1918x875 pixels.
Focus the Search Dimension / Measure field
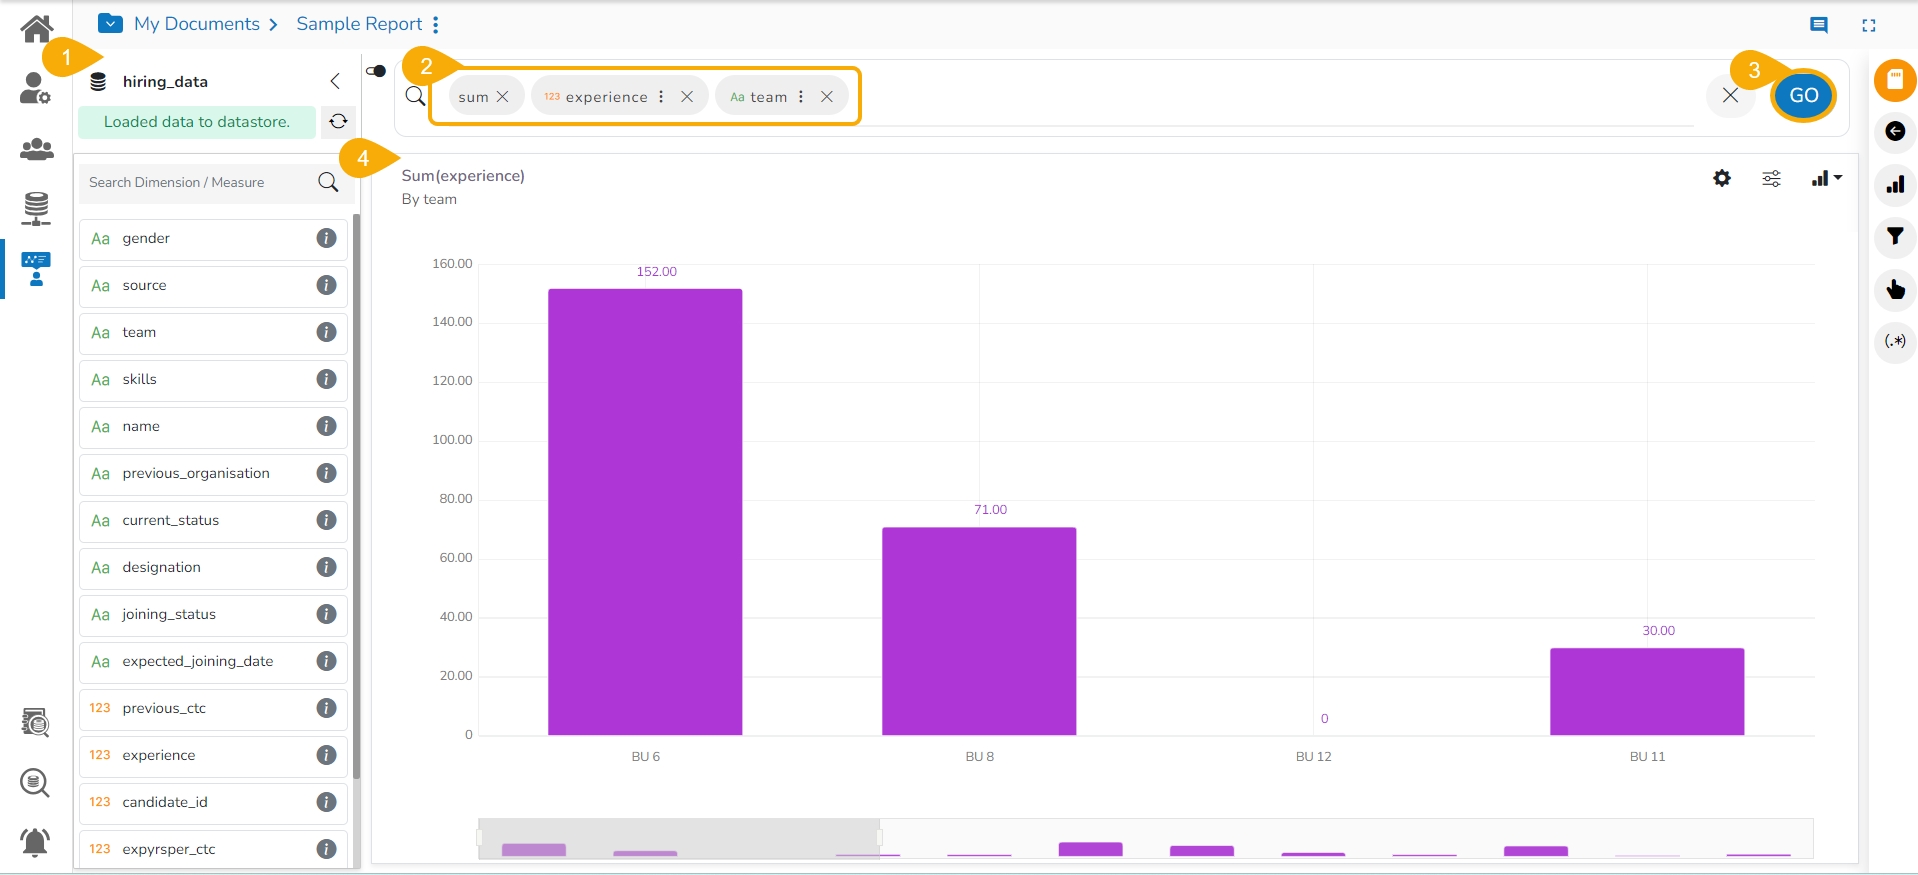point(198,182)
